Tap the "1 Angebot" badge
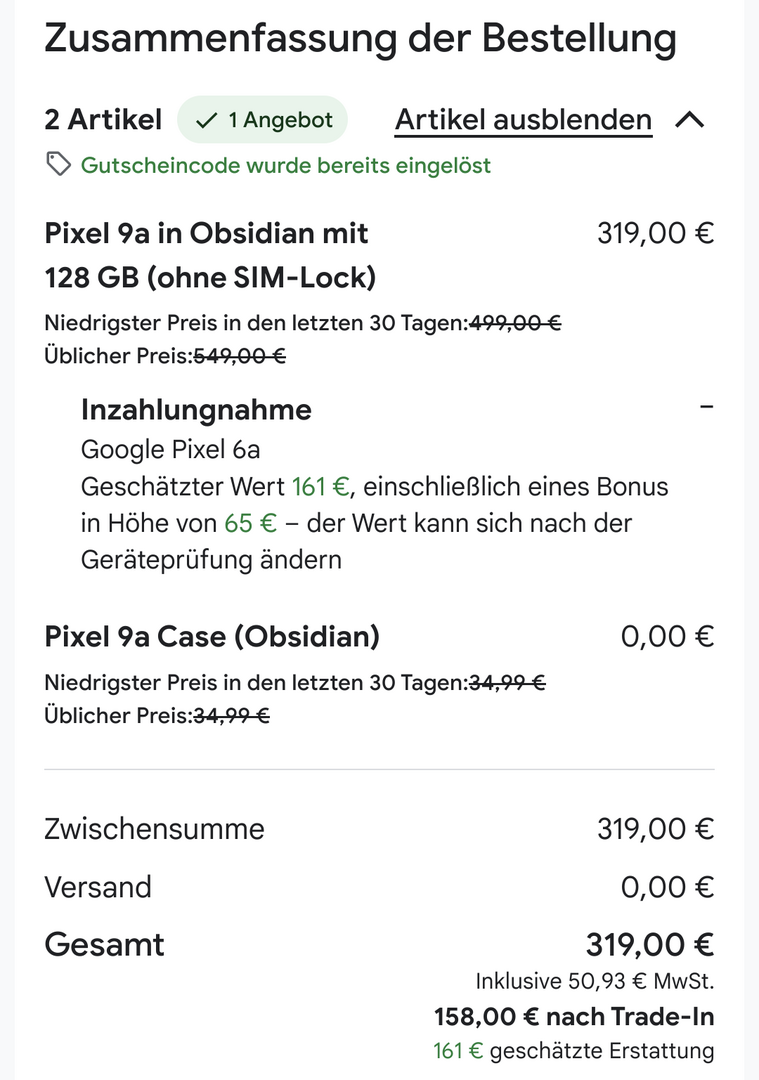Image resolution: width=759 pixels, height=1080 pixels. pos(262,120)
